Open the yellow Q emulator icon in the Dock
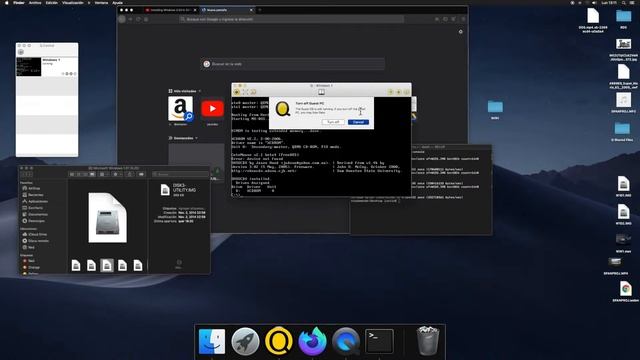640x360 pixels. tap(279, 341)
